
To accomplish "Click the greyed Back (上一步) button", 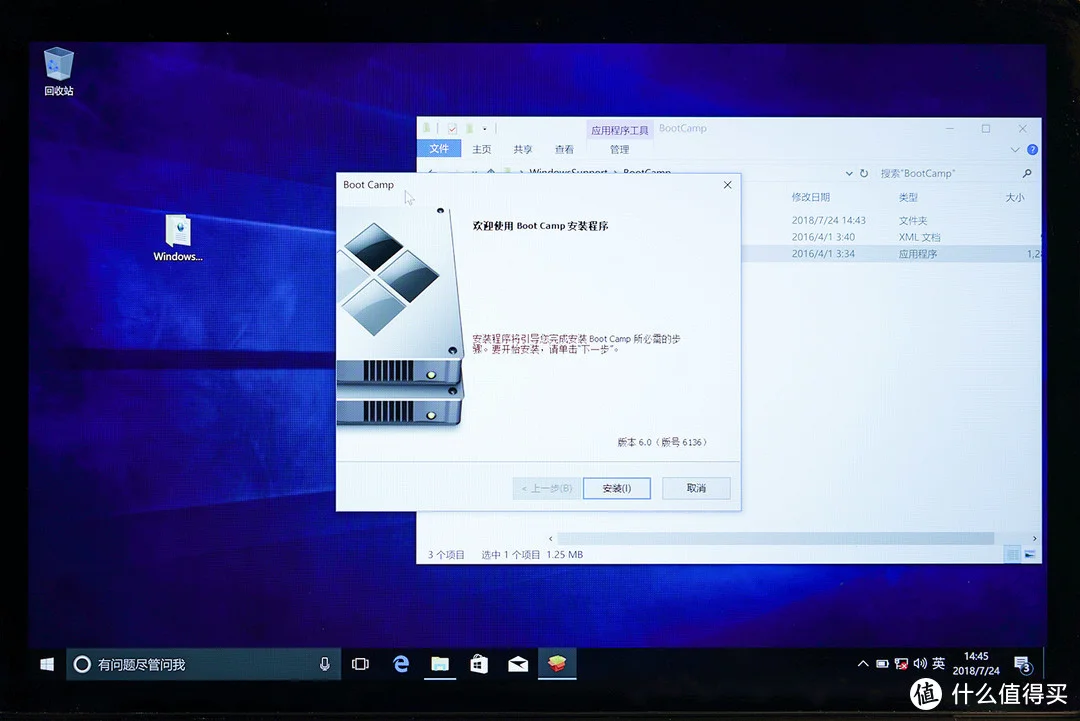I will click(546, 488).
